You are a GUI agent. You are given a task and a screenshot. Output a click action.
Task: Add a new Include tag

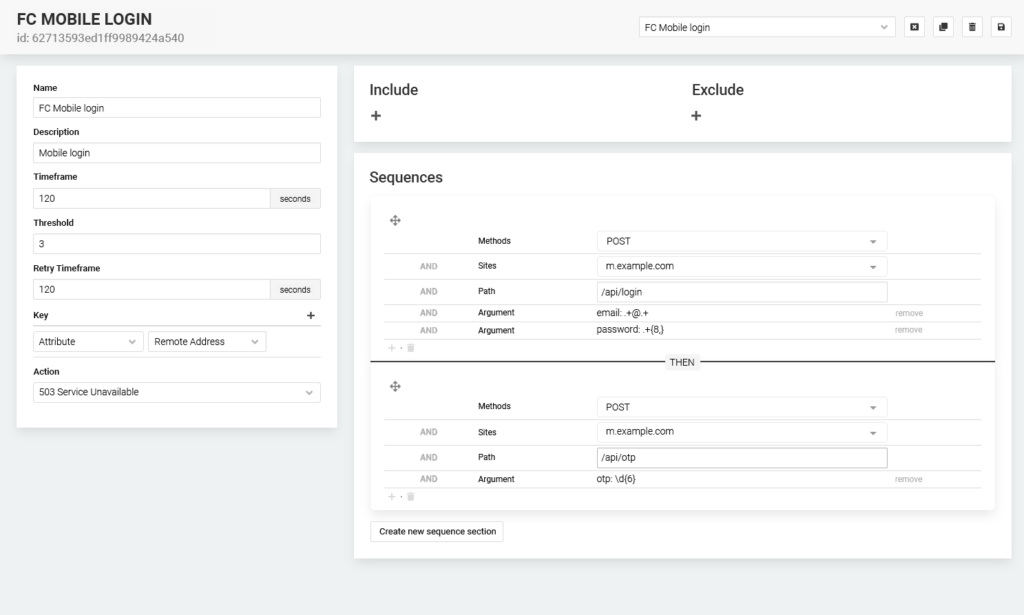coord(376,116)
